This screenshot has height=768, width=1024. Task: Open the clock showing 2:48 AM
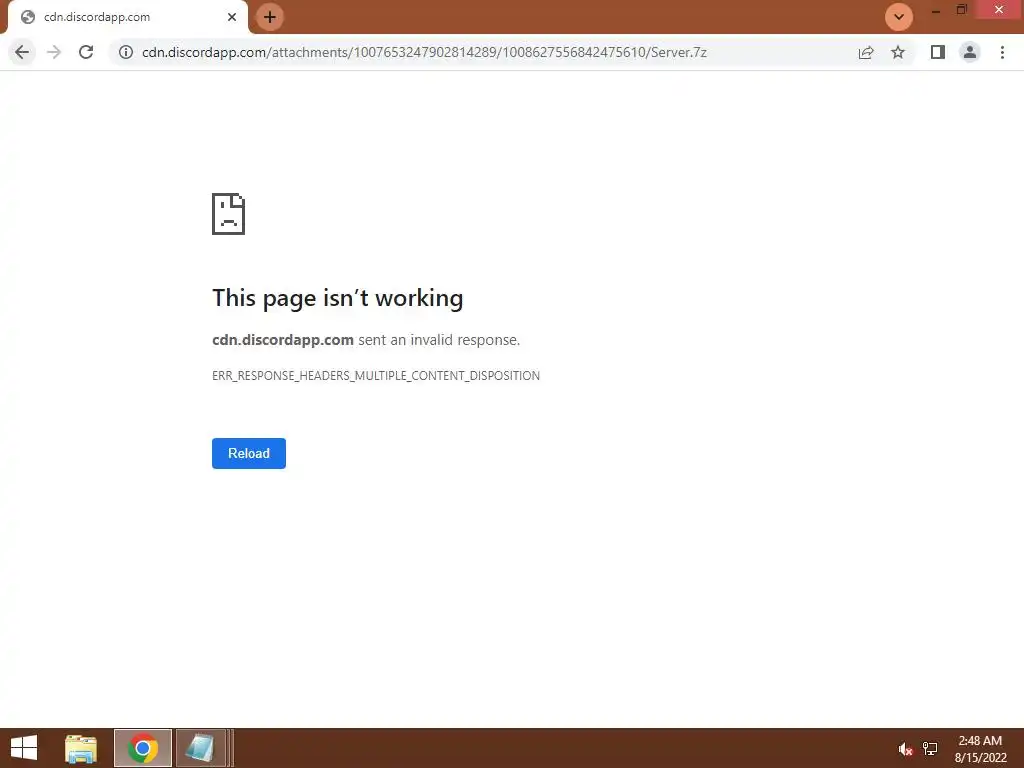pos(980,748)
